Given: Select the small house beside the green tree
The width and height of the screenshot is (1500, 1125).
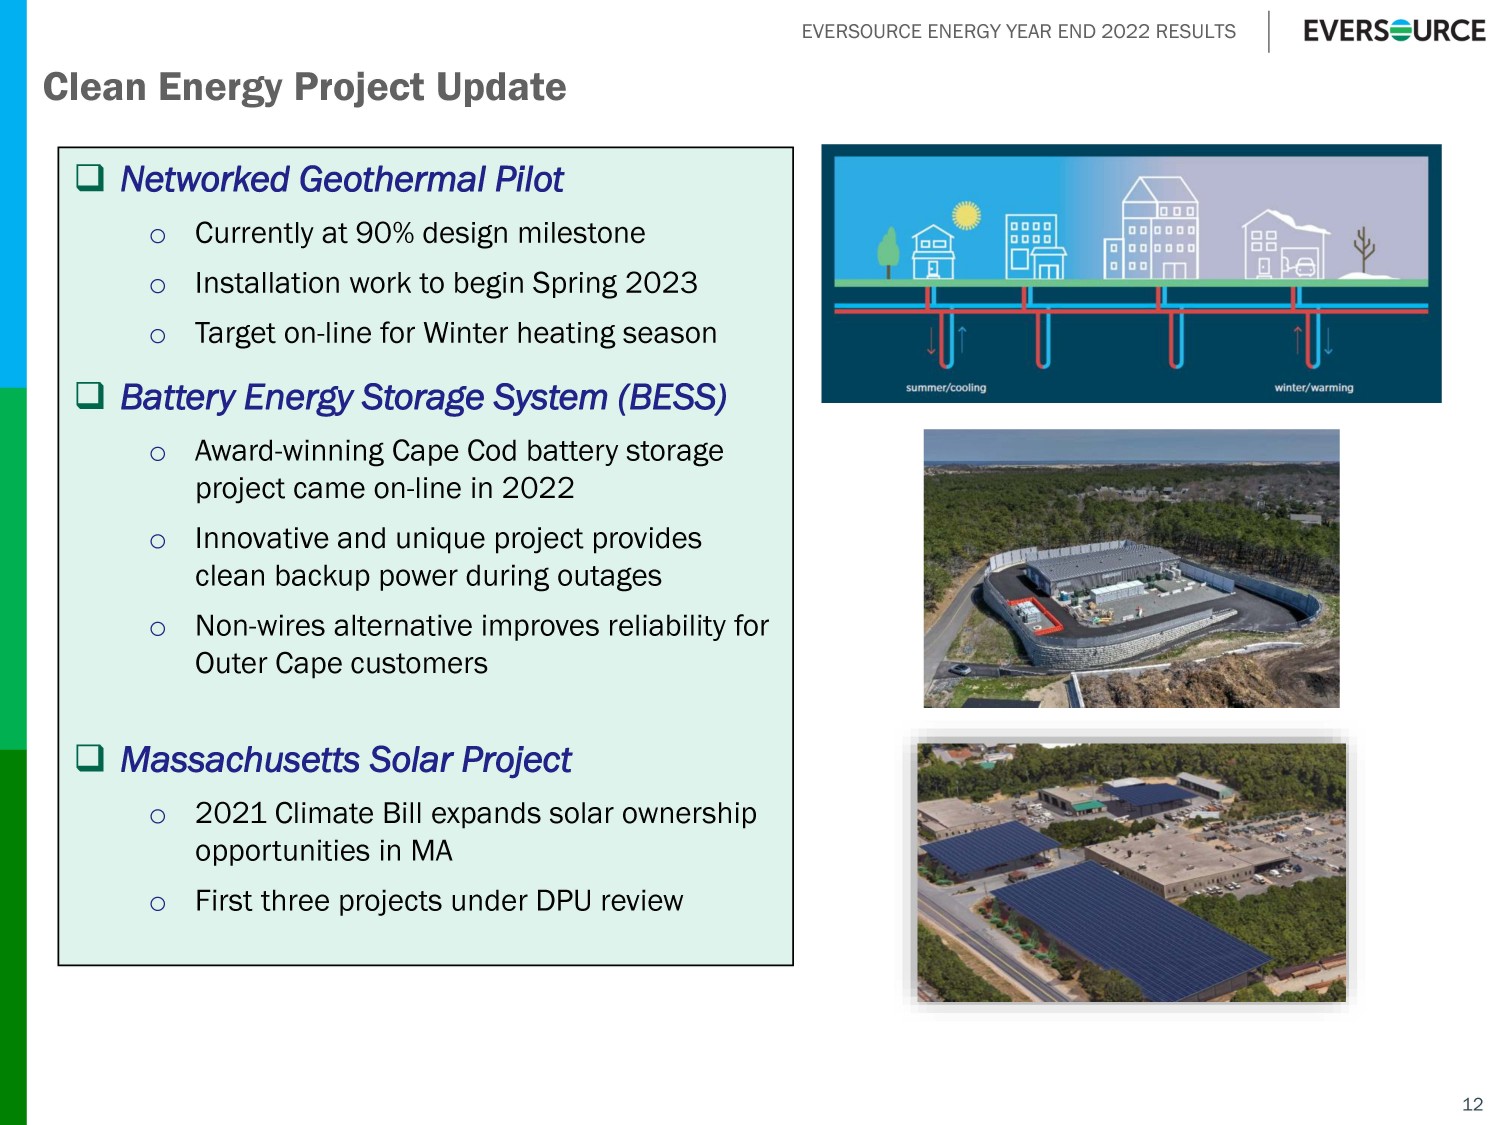Looking at the screenshot, I should [x=933, y=252].
